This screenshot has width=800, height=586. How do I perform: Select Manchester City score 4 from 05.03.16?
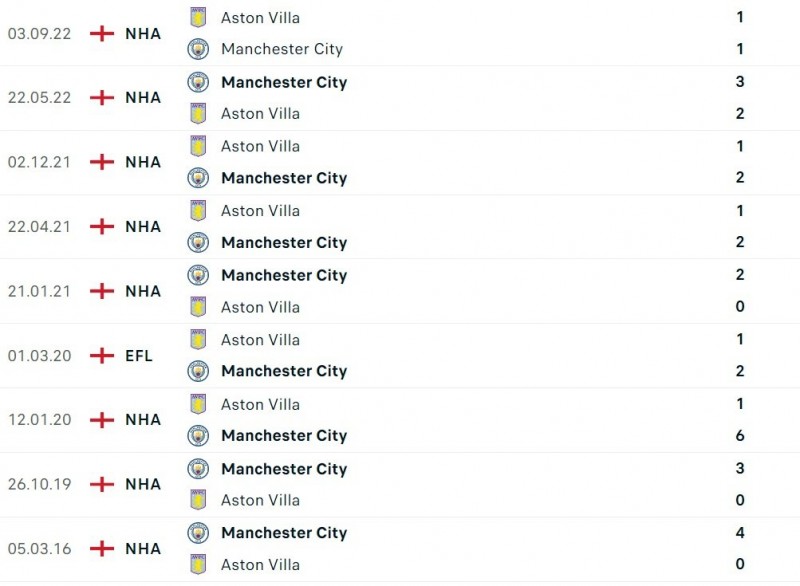[x=740, y=533]
